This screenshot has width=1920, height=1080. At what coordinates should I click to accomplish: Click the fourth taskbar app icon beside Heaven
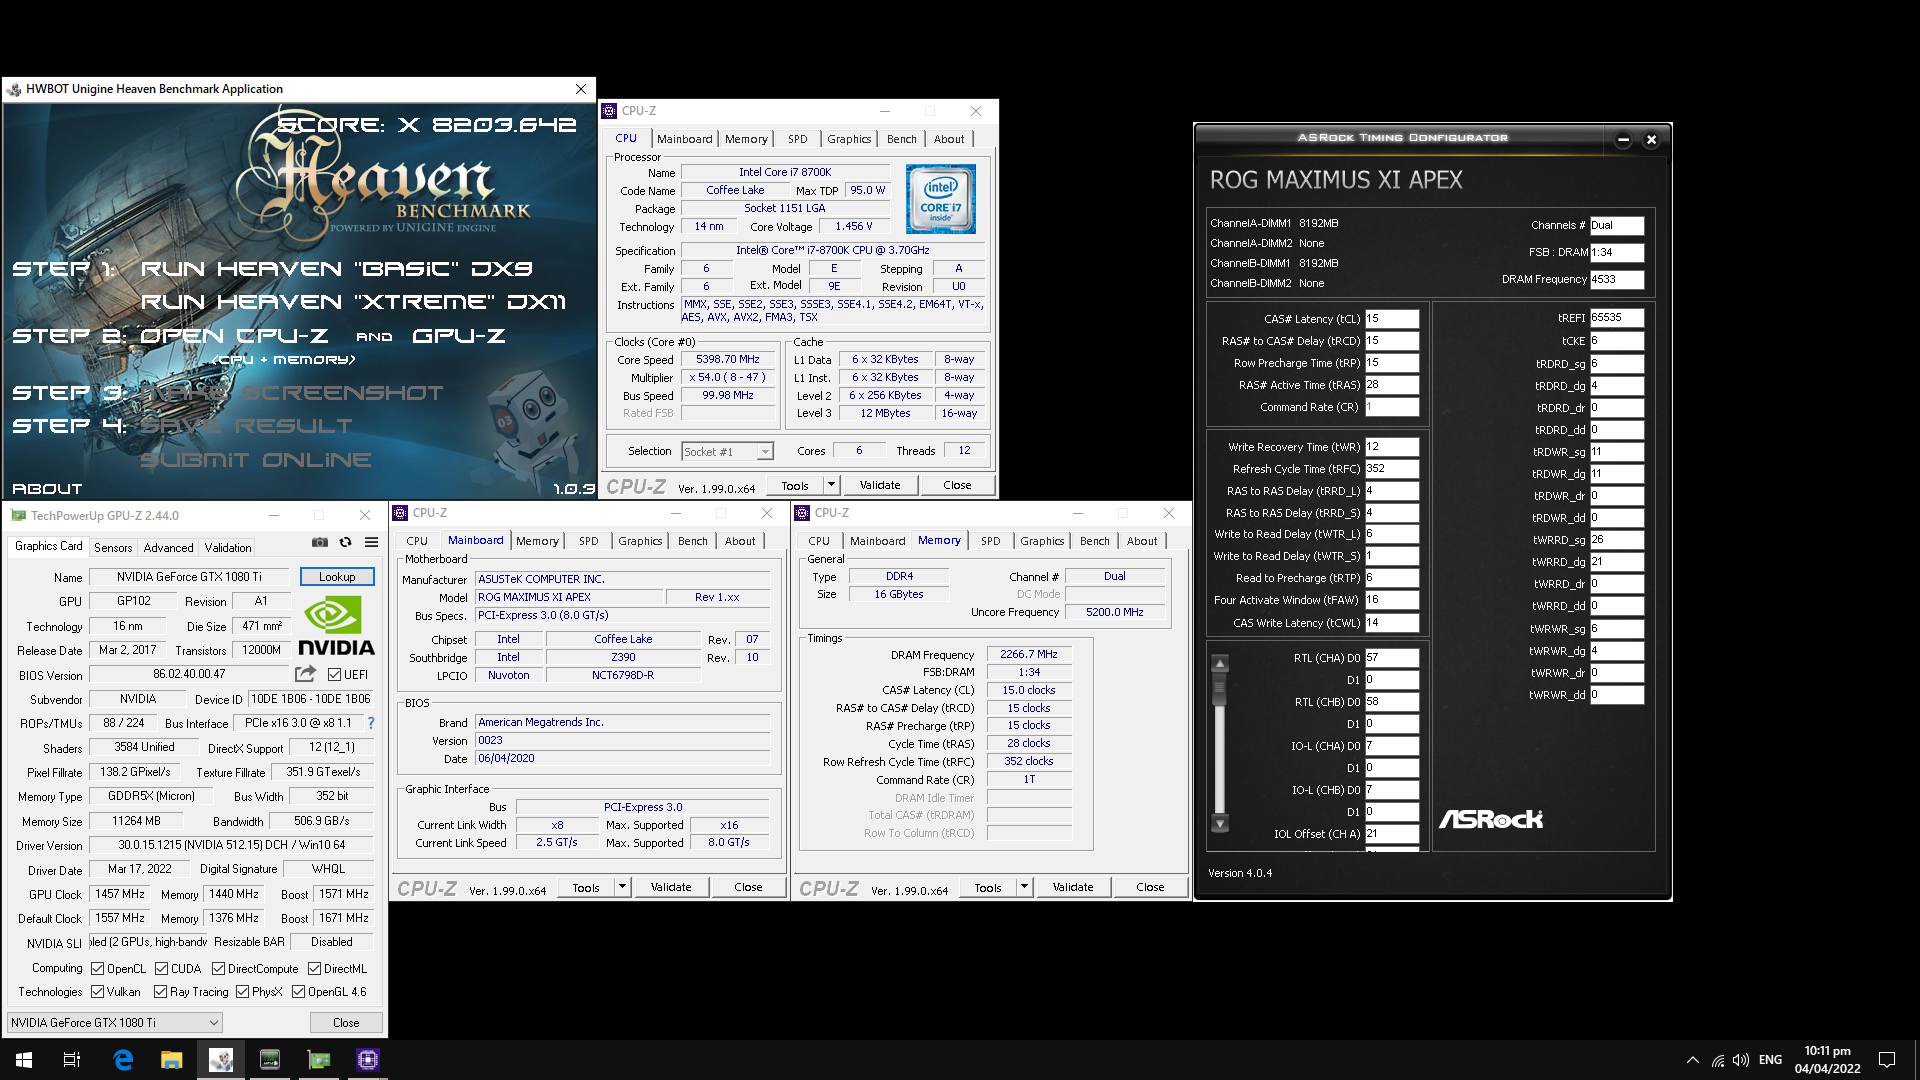(x=270, y=1060)
